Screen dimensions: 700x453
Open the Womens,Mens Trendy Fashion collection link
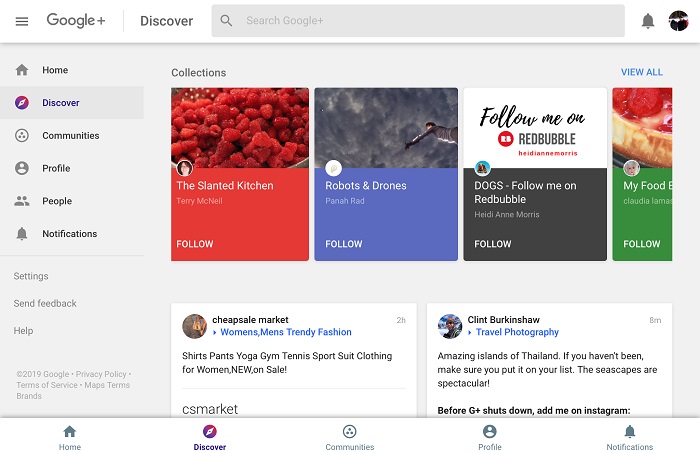pyautogui.click(x=285, y=332)
